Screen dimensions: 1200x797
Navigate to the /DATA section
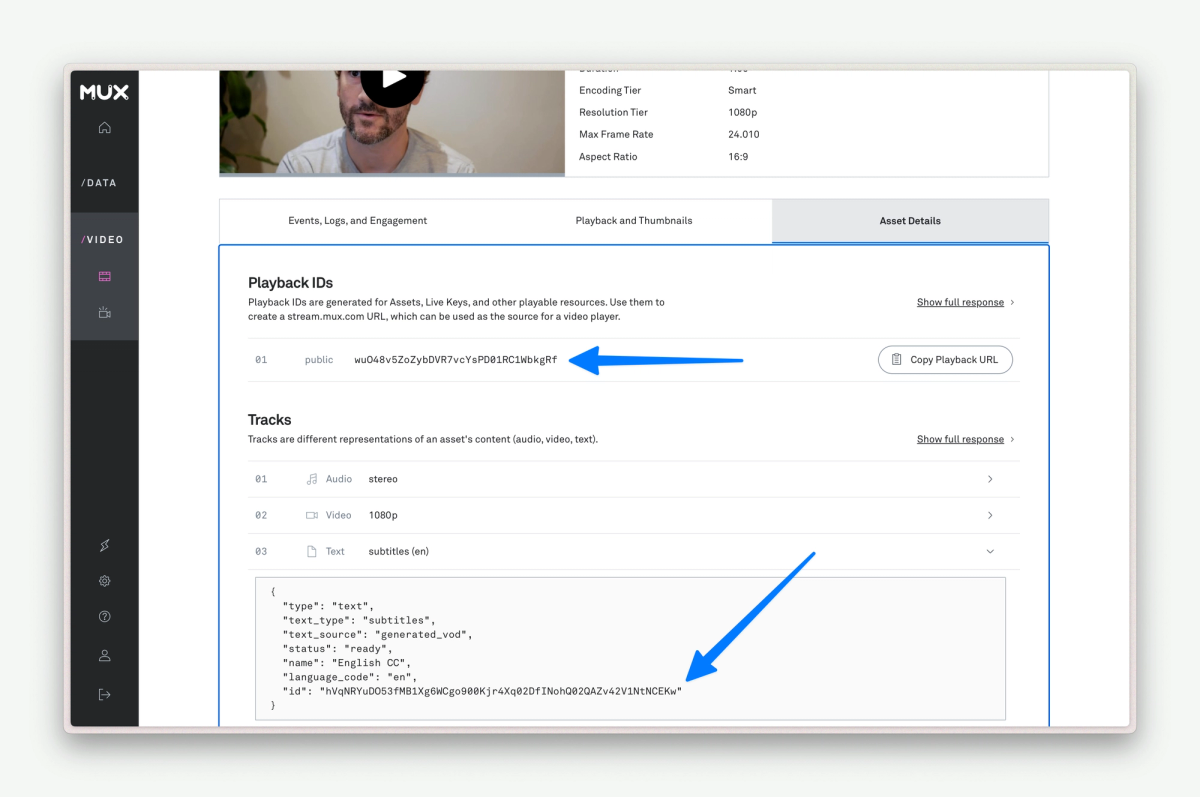[x=99, y=182]
